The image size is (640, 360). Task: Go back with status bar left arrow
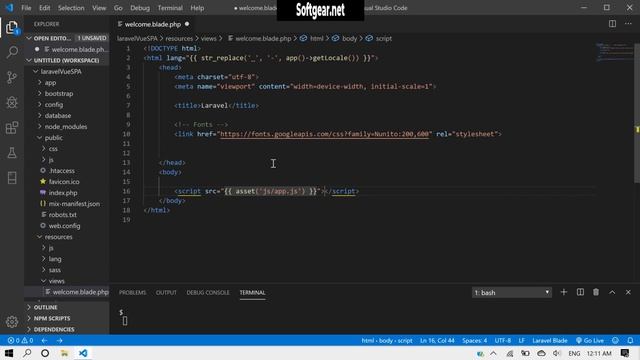[44, 340]
